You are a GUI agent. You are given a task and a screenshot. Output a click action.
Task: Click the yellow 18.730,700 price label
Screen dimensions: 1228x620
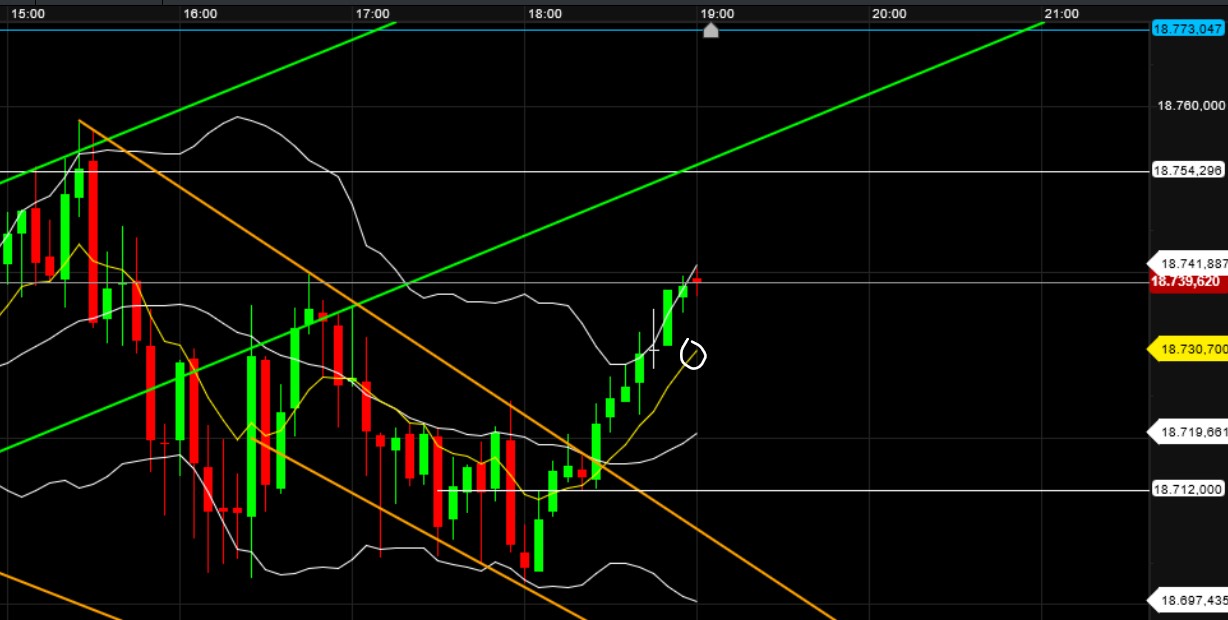pyautogui.click(x=1188, y=349)
